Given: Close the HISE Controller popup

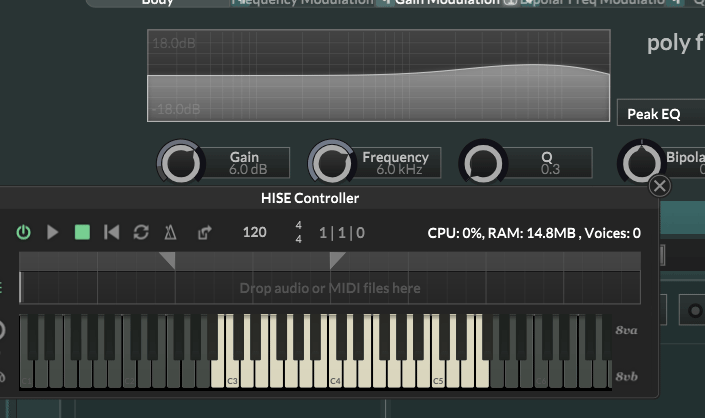Looking at the screenshot, I should click(x=660, y=186).
